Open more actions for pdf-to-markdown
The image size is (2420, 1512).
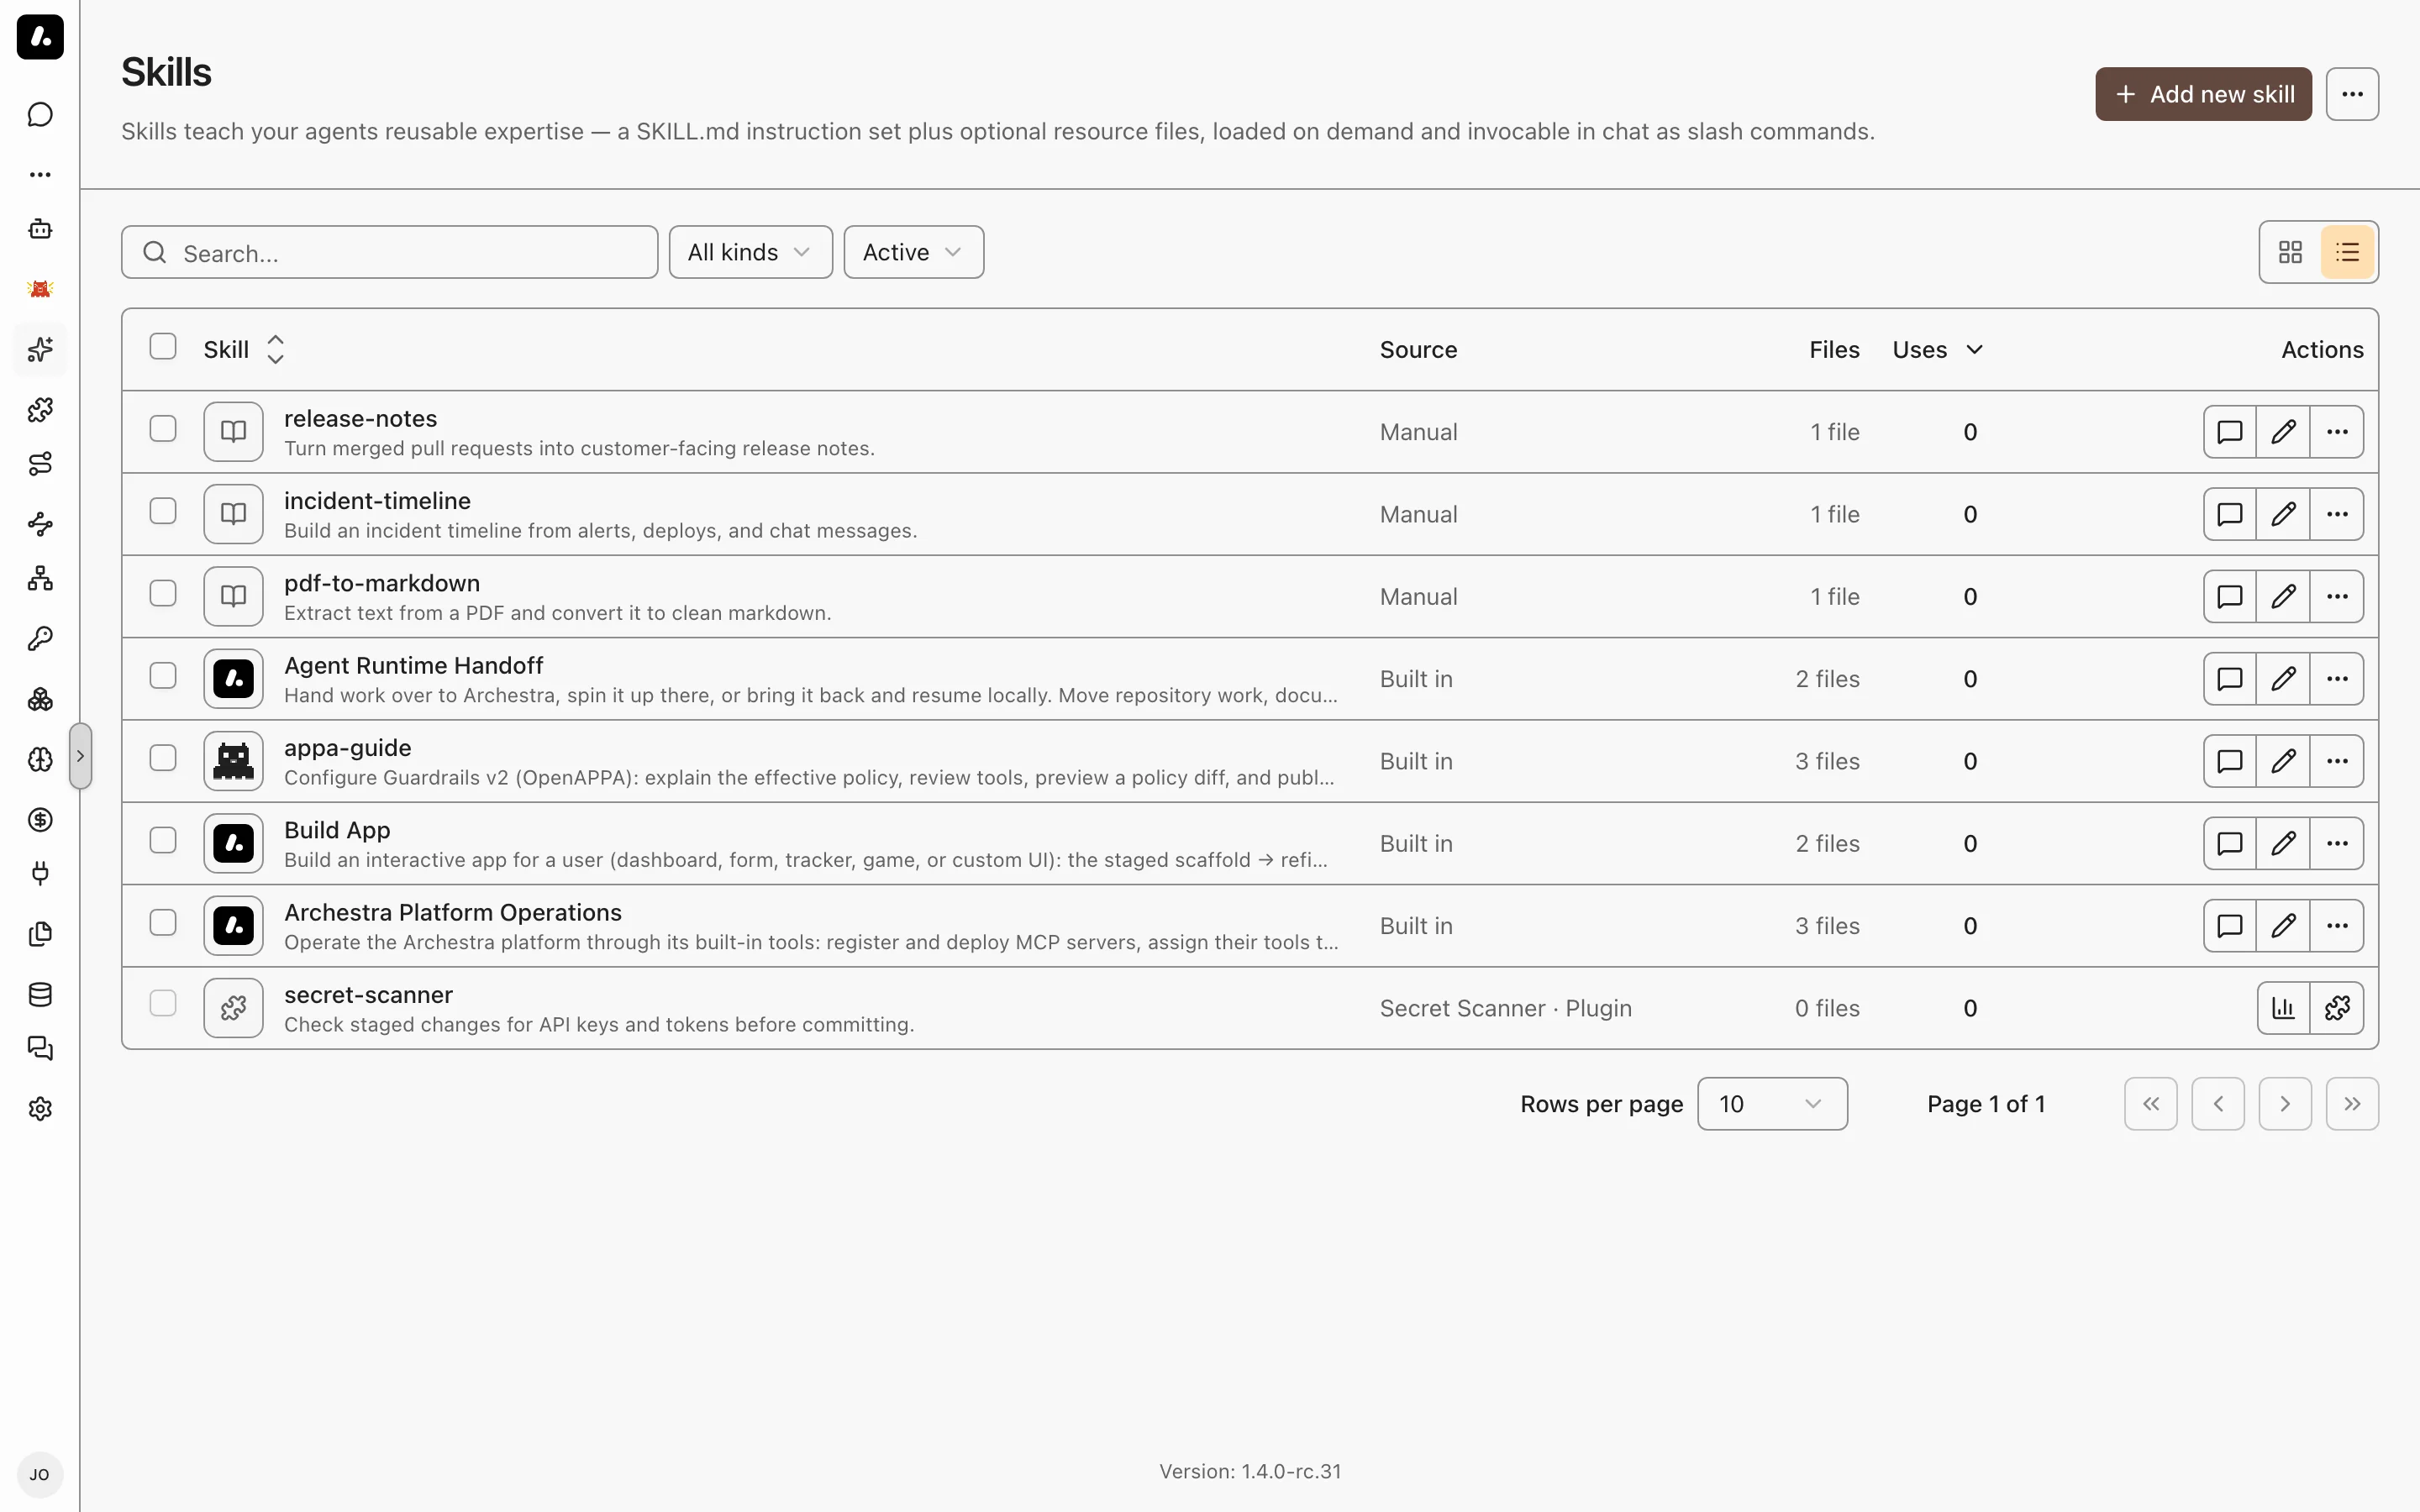2337,597
